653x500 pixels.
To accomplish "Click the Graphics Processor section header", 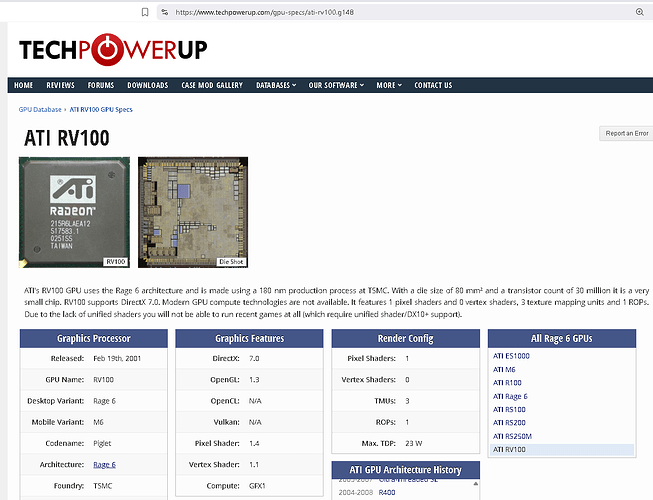I will (x=94, y=338).
